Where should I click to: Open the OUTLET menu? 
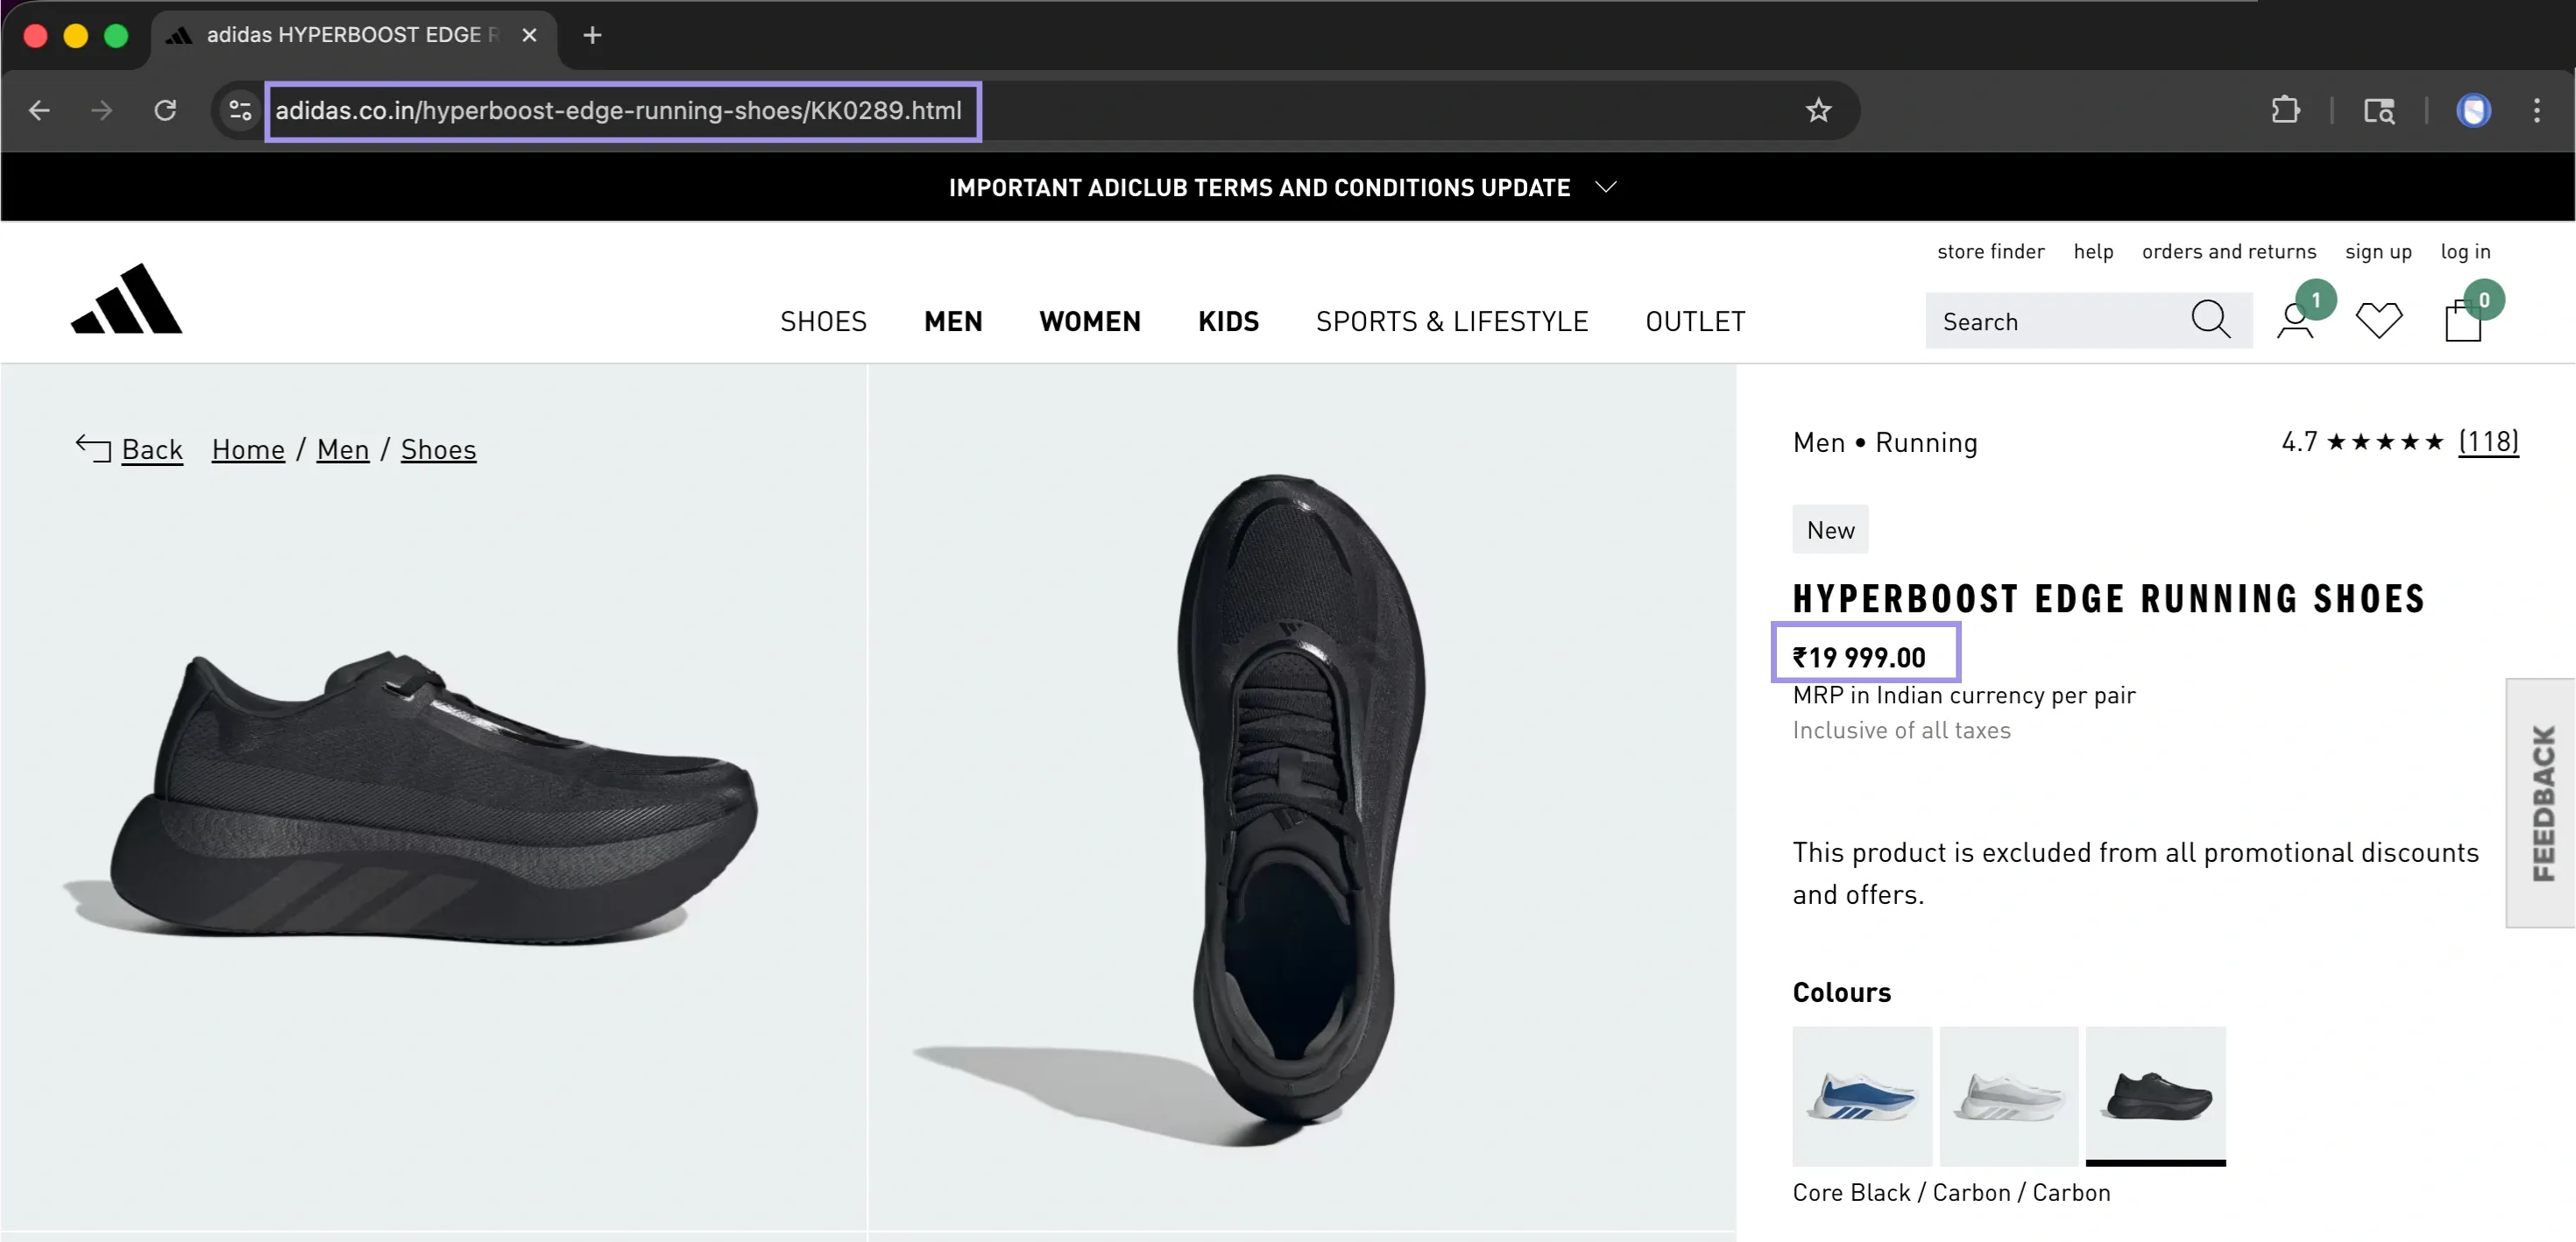1695,321
